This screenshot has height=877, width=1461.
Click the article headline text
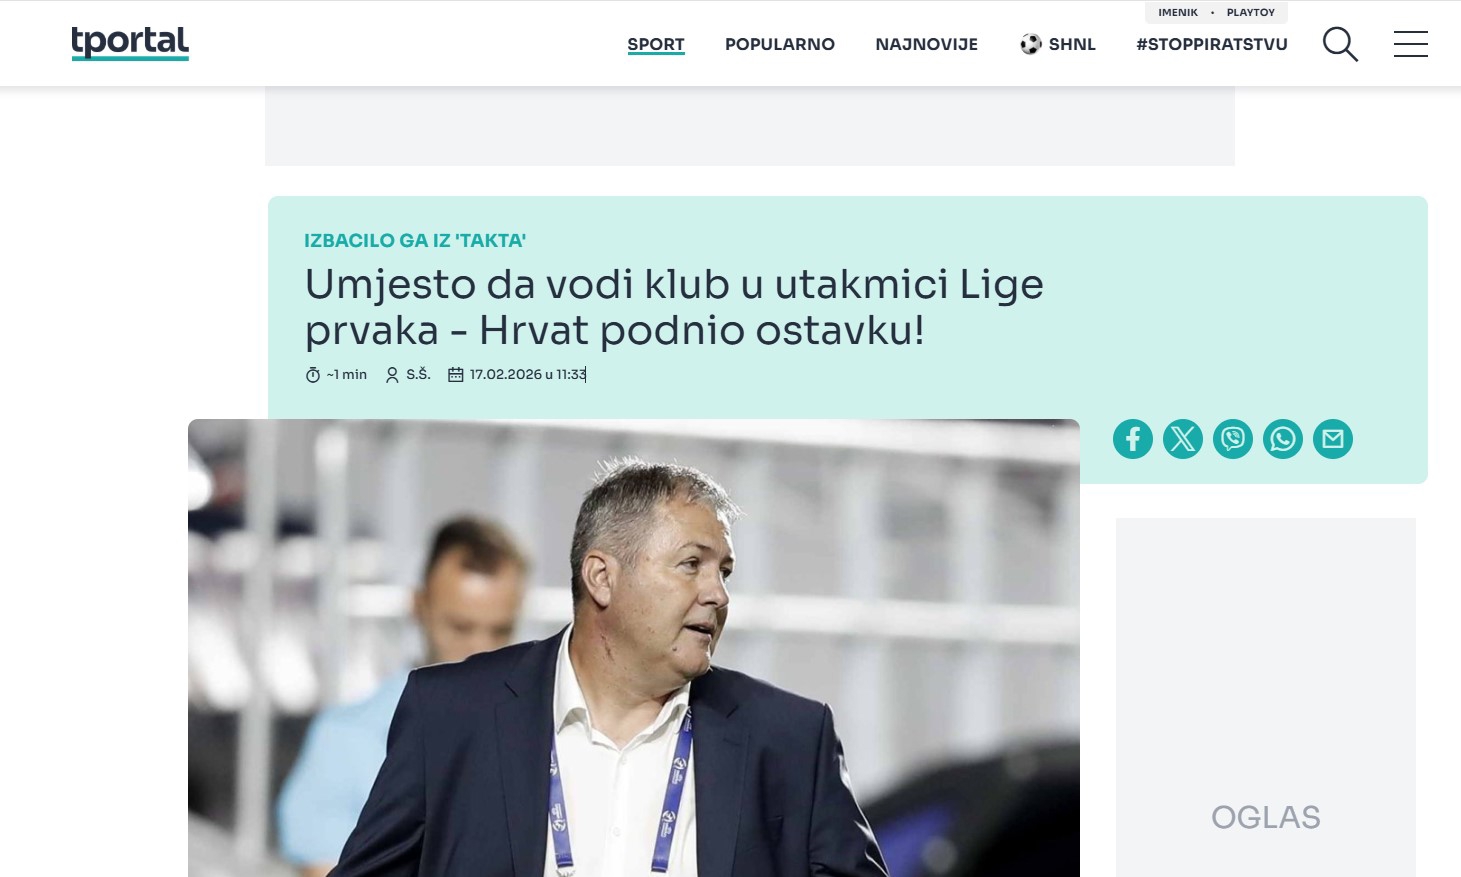[x=674, y=307]
